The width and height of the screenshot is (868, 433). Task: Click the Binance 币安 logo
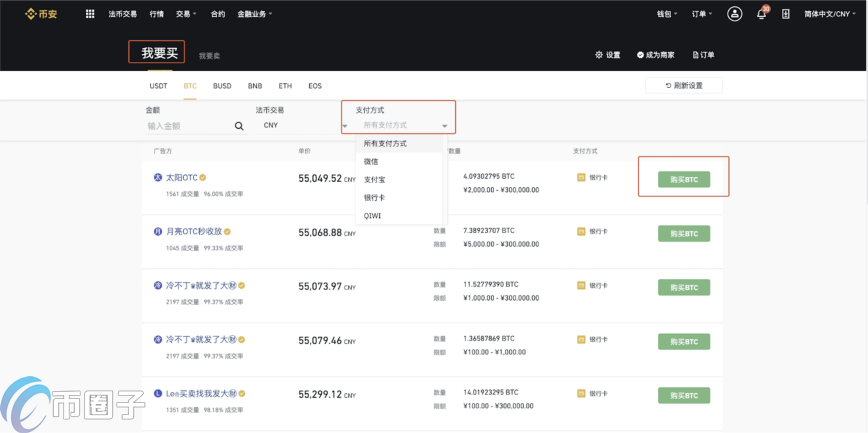click(x=40, y=14)
